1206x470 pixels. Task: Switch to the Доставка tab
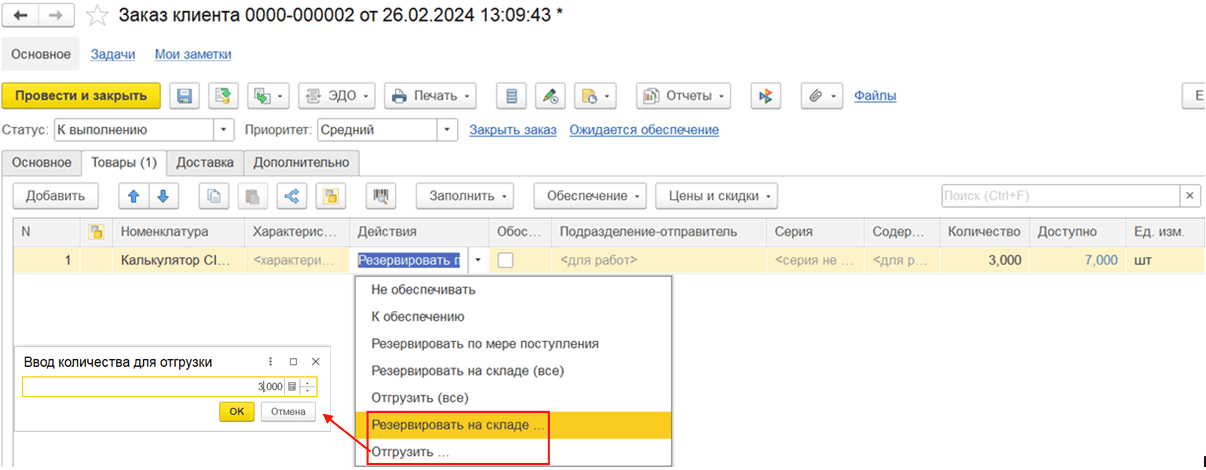point(205,162)
